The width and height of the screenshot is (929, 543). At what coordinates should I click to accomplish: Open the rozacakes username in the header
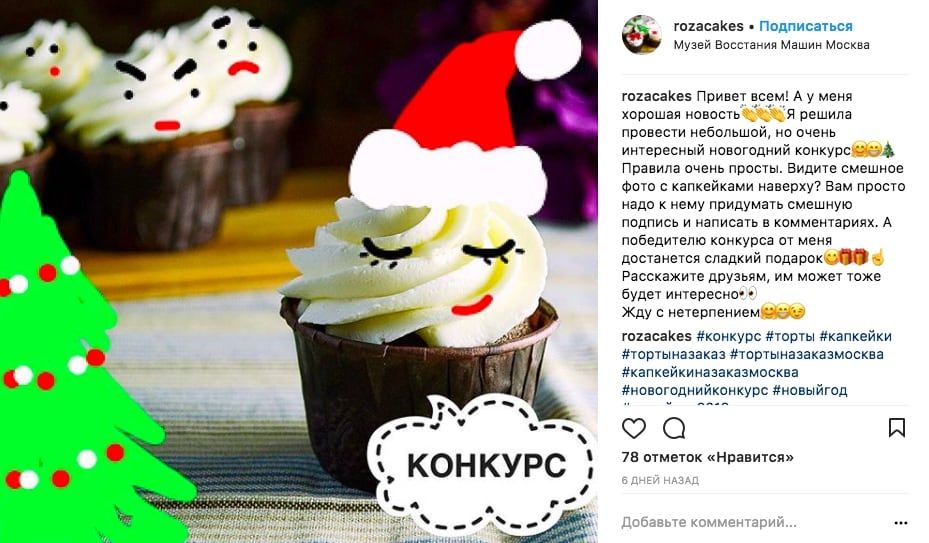[x=708, y=26]
